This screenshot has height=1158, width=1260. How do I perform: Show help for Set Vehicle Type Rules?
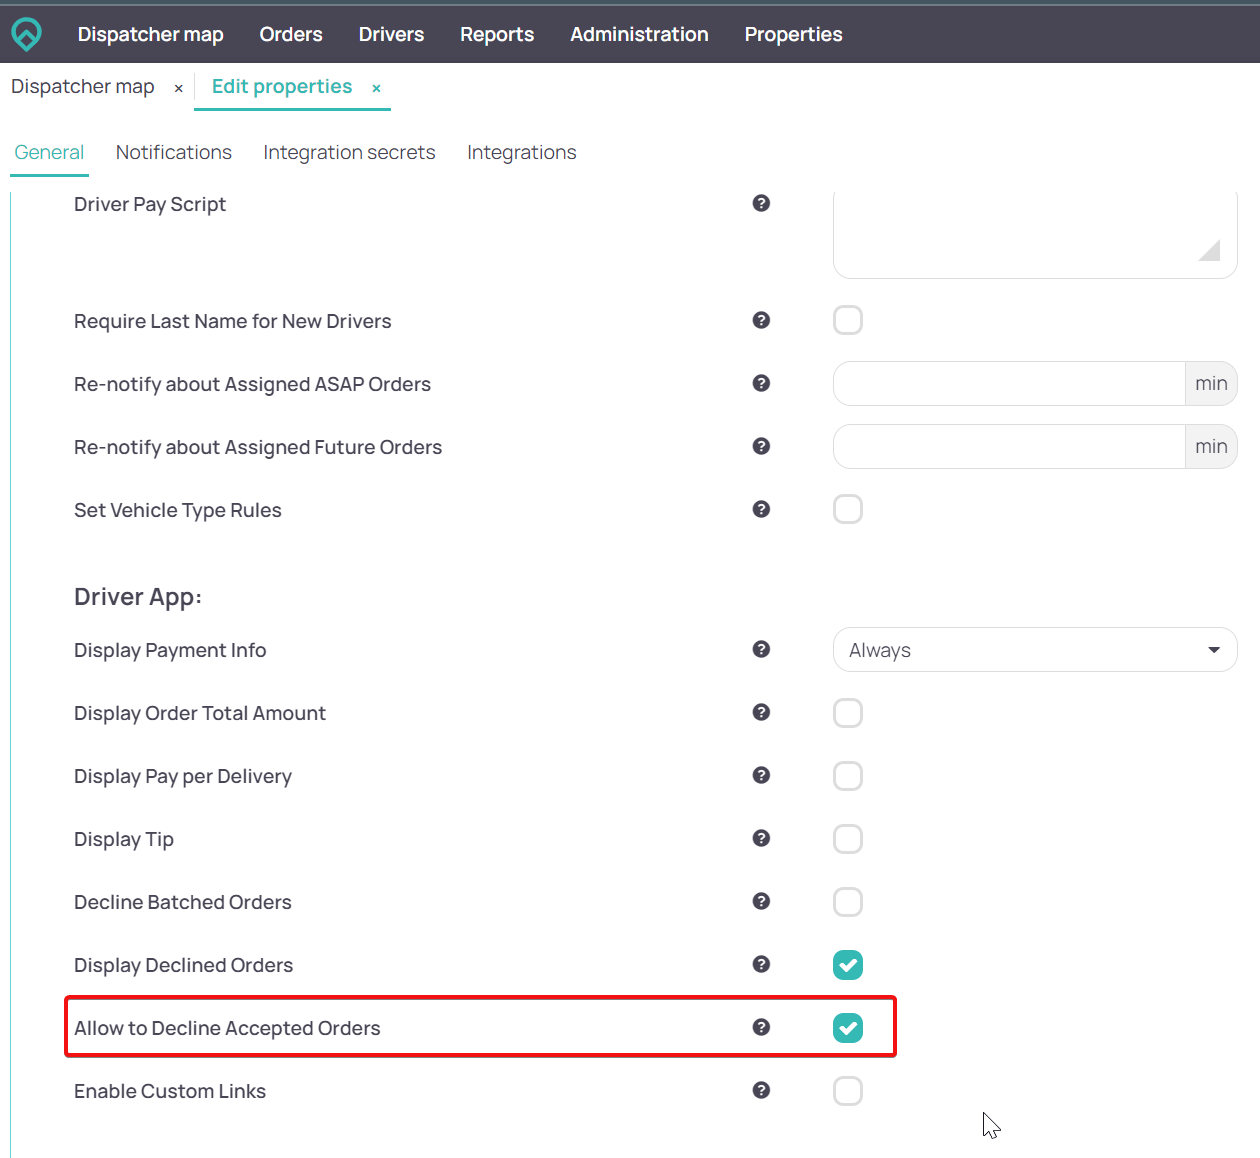click(x=761, y=509)
